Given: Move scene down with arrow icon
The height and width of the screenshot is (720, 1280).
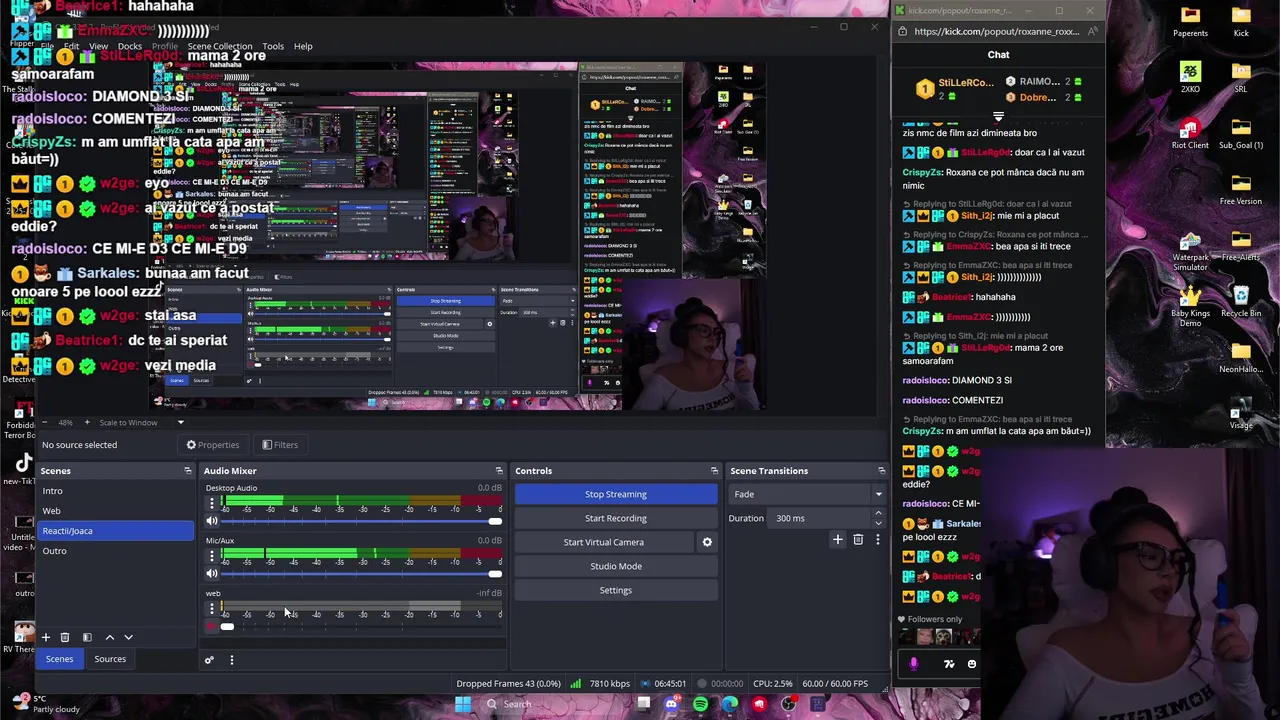Looking at the screenshot, I should 128,637.
